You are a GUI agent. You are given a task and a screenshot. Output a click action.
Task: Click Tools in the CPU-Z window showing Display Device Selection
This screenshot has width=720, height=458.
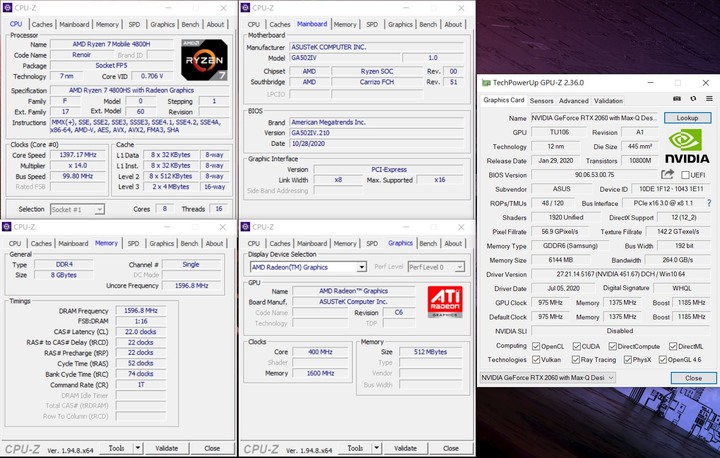pos(355,448)
